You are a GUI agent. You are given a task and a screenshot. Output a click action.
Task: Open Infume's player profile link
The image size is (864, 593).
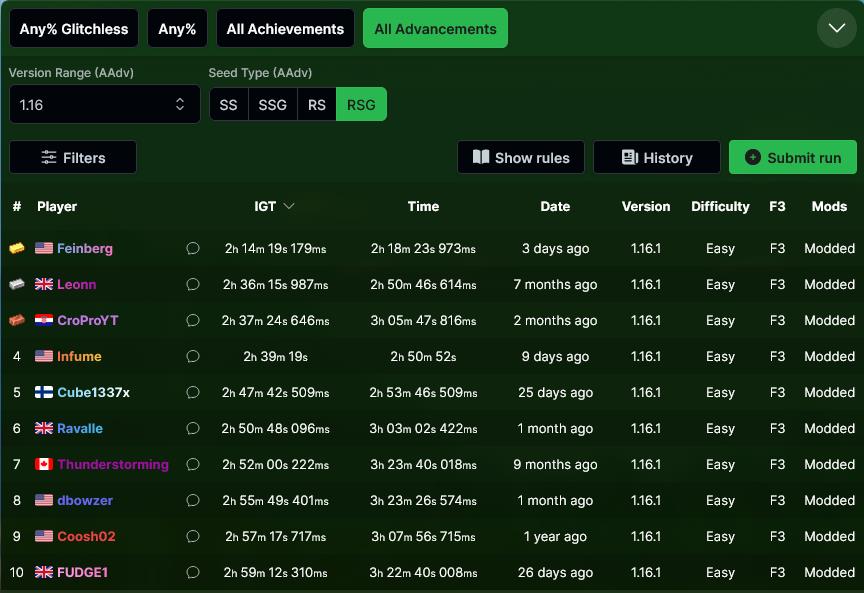[79, 357]
